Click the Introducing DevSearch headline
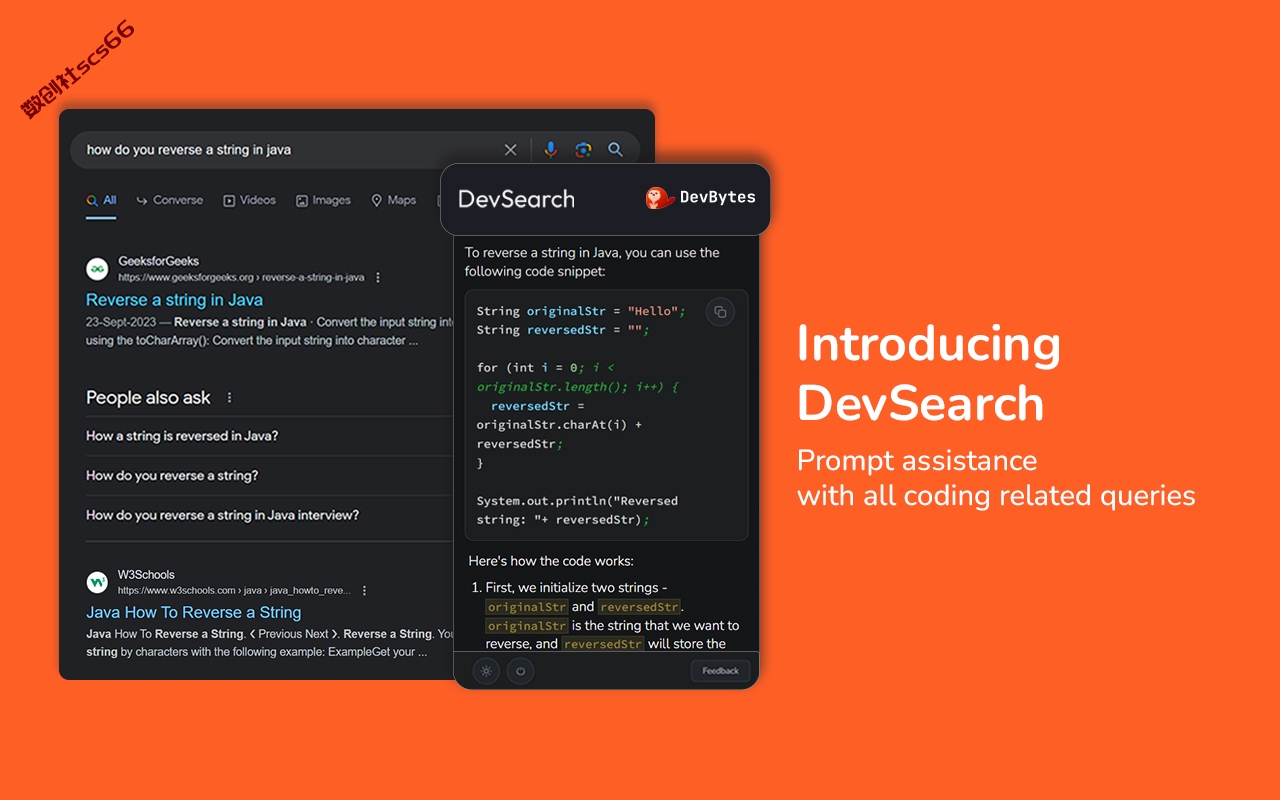The height and width of the screenshot is (800, 1280). pyautogui.click(x=928, y=374)
